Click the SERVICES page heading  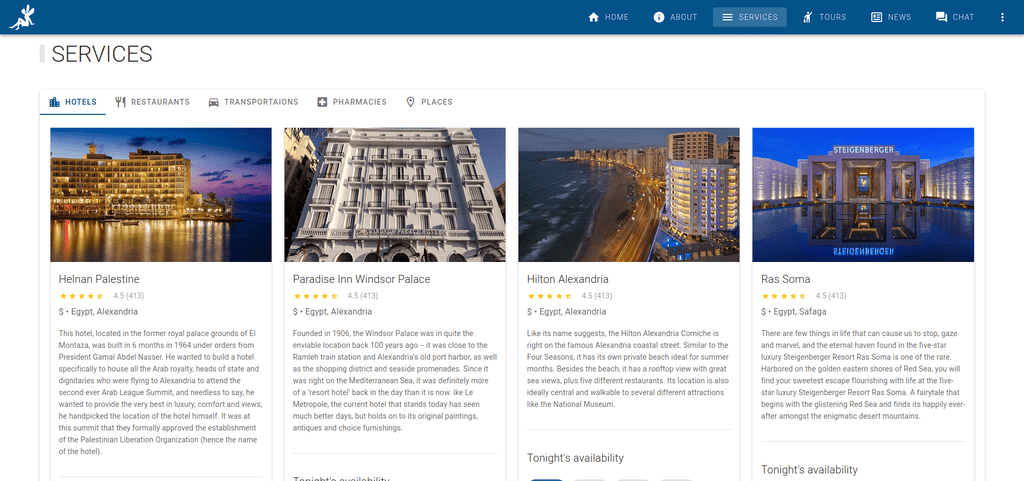tap(102, 54)
